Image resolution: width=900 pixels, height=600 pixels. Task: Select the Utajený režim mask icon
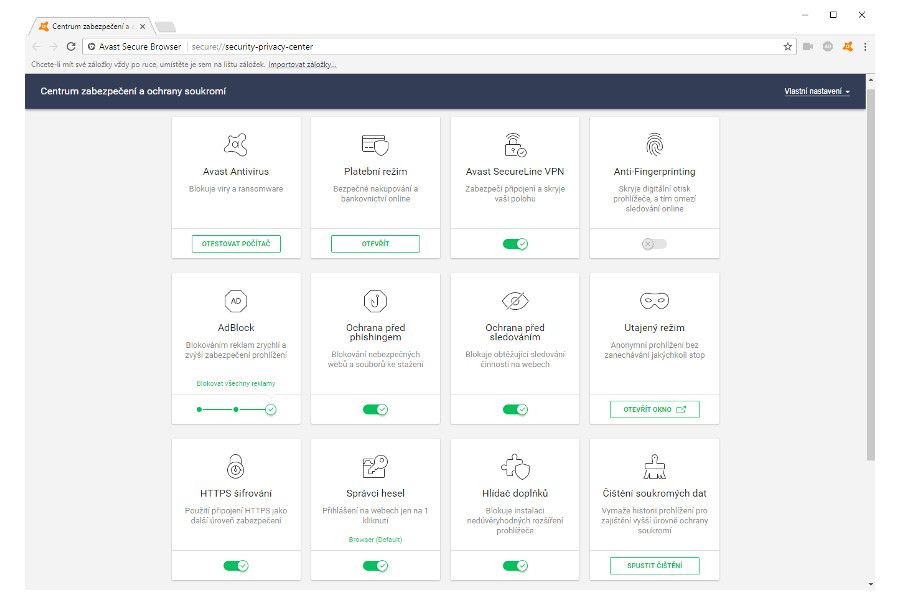tap(654, 300)
